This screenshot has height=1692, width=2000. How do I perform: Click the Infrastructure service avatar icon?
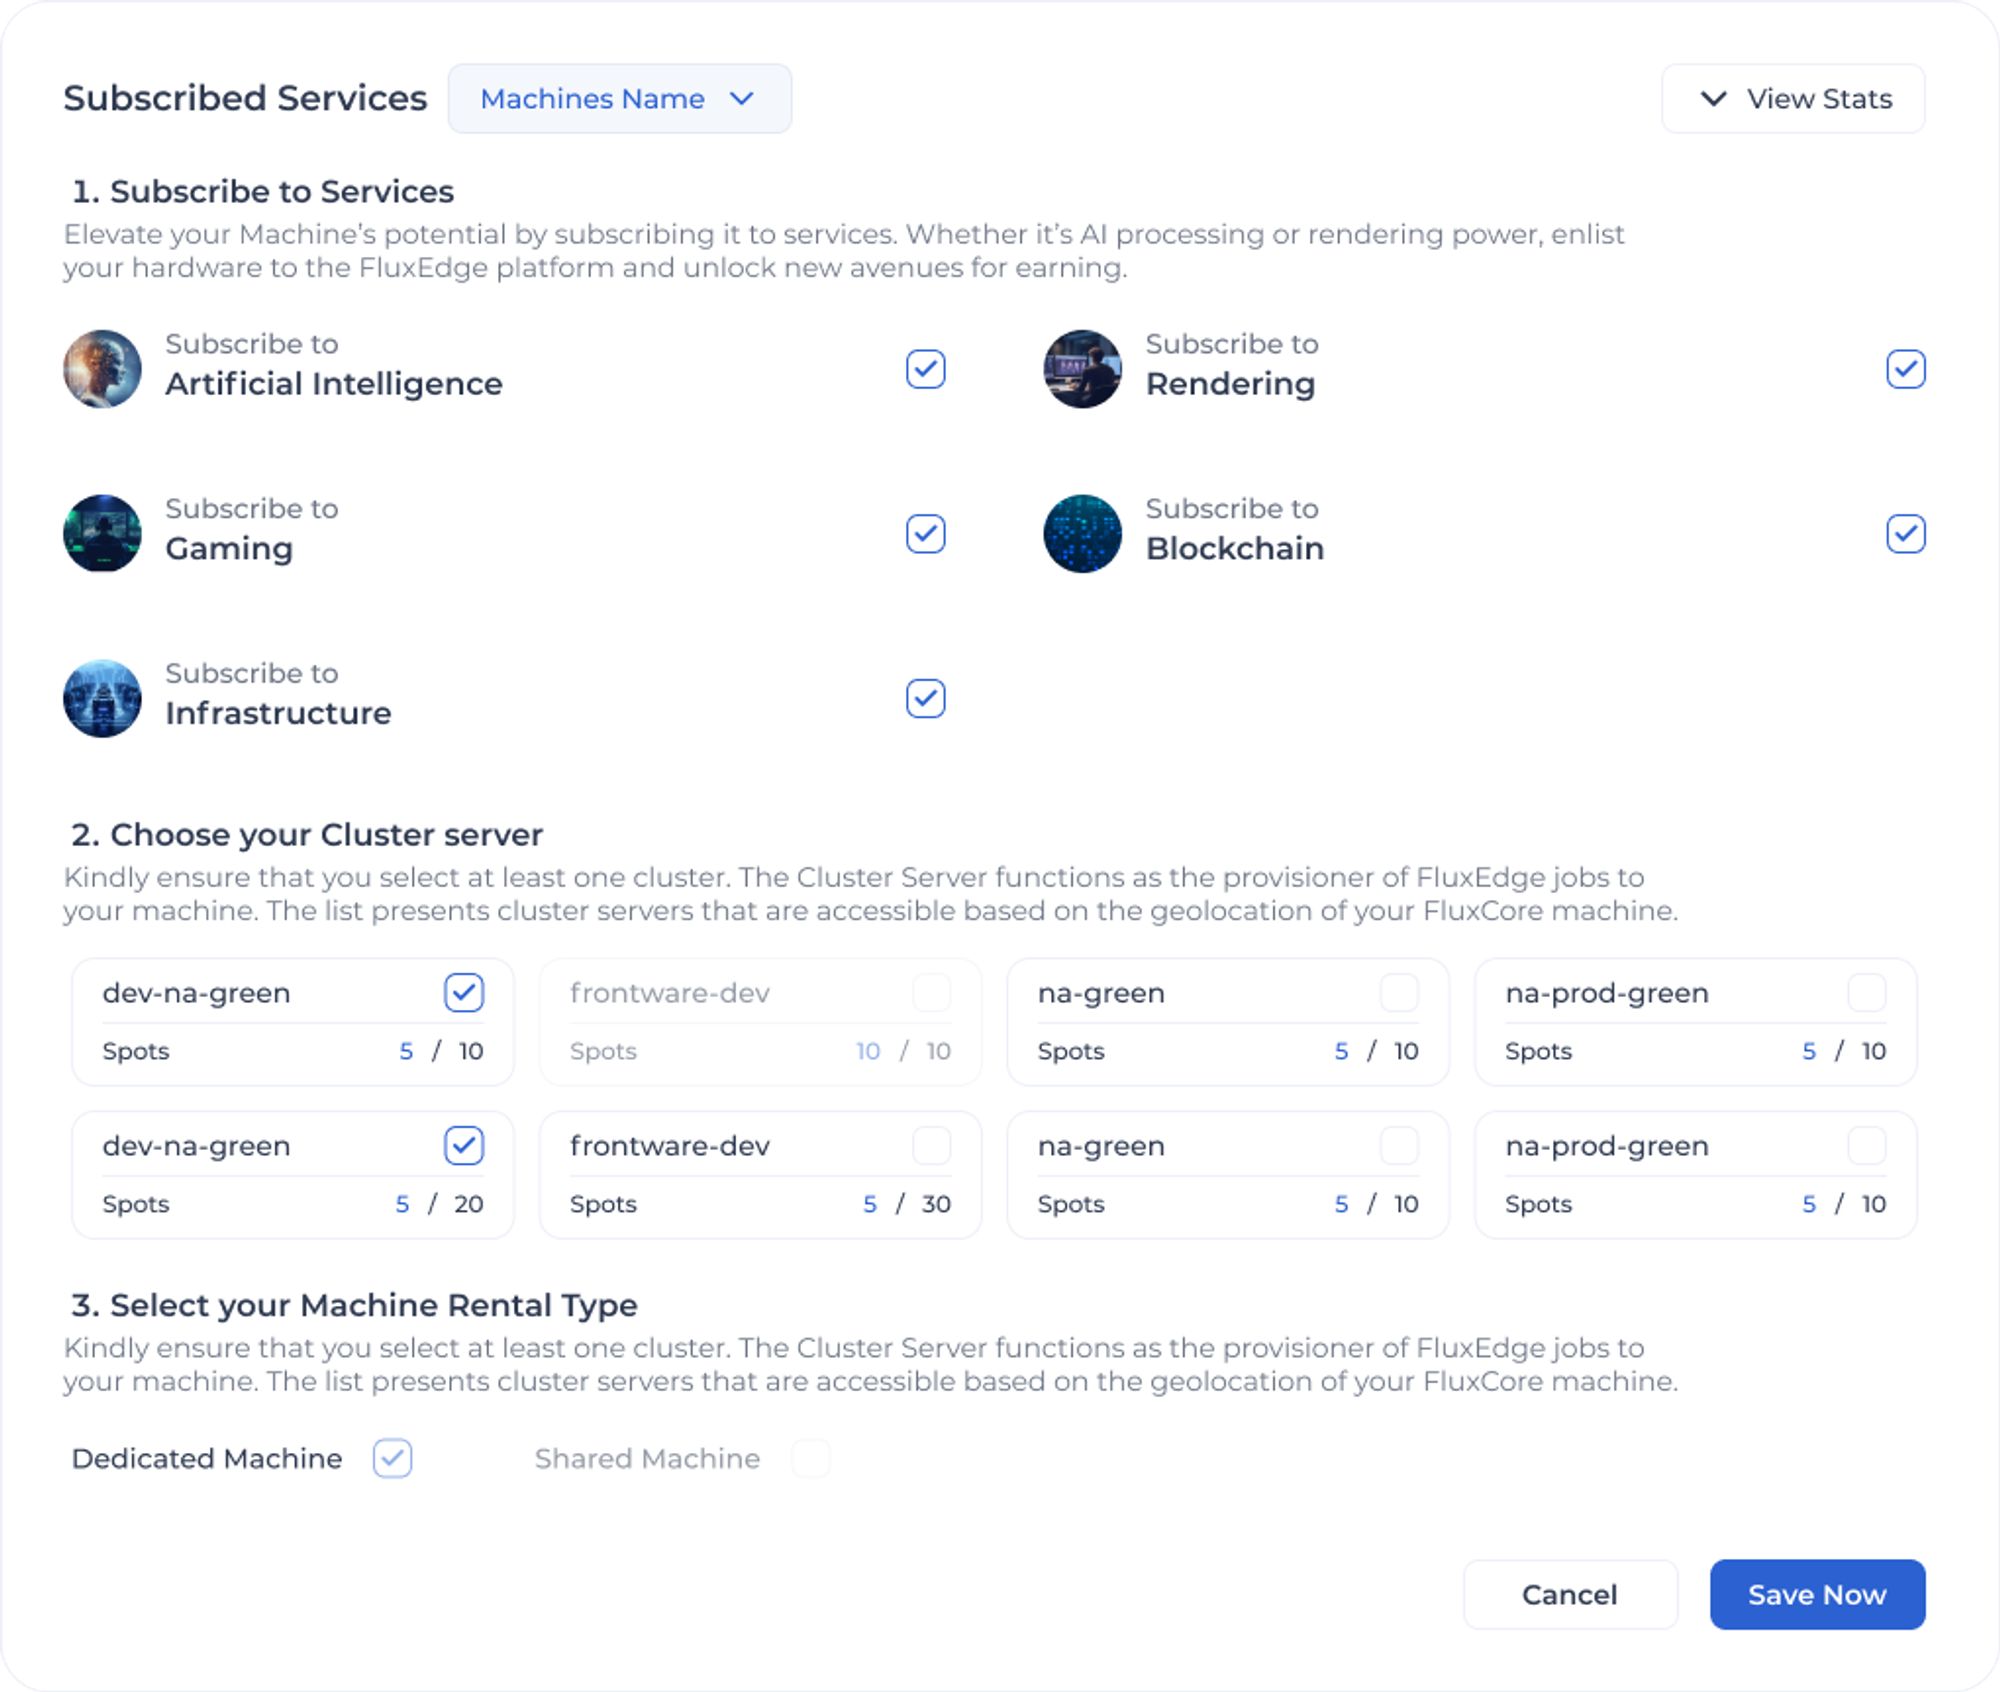pyautogui.click(x=102, y=699)
